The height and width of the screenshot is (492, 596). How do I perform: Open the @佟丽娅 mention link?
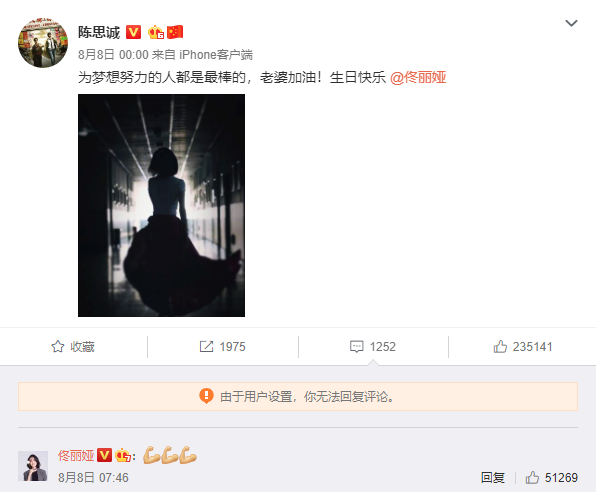[x=418, y=78]
